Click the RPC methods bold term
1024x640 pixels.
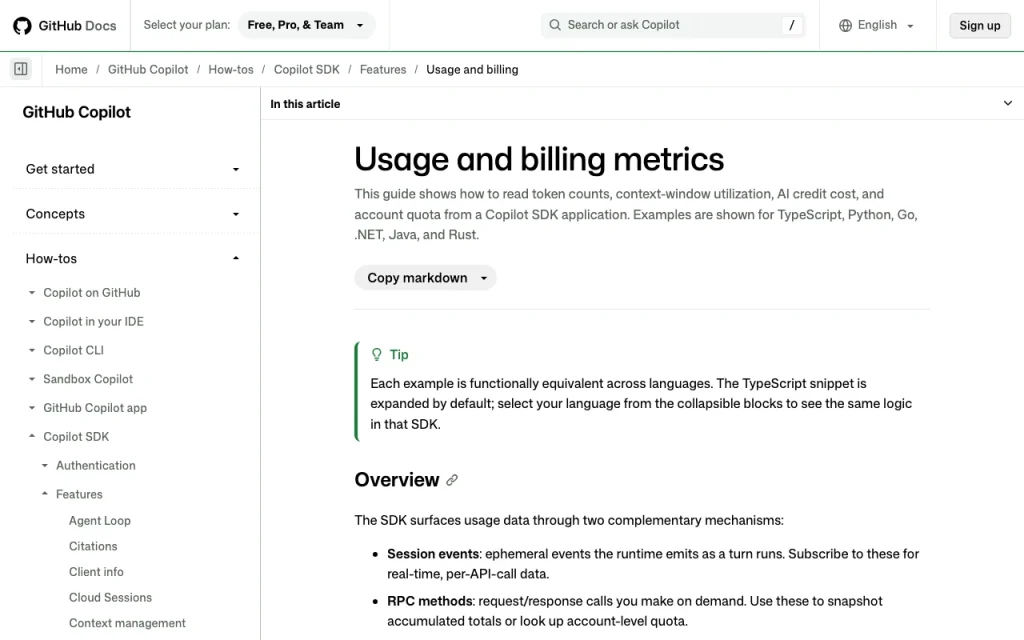(x=430, y=601)
